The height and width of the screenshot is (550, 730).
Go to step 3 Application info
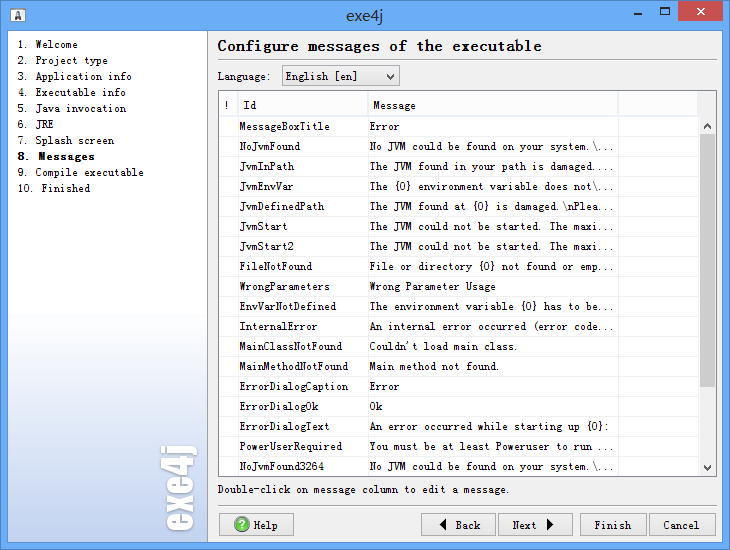74,76
